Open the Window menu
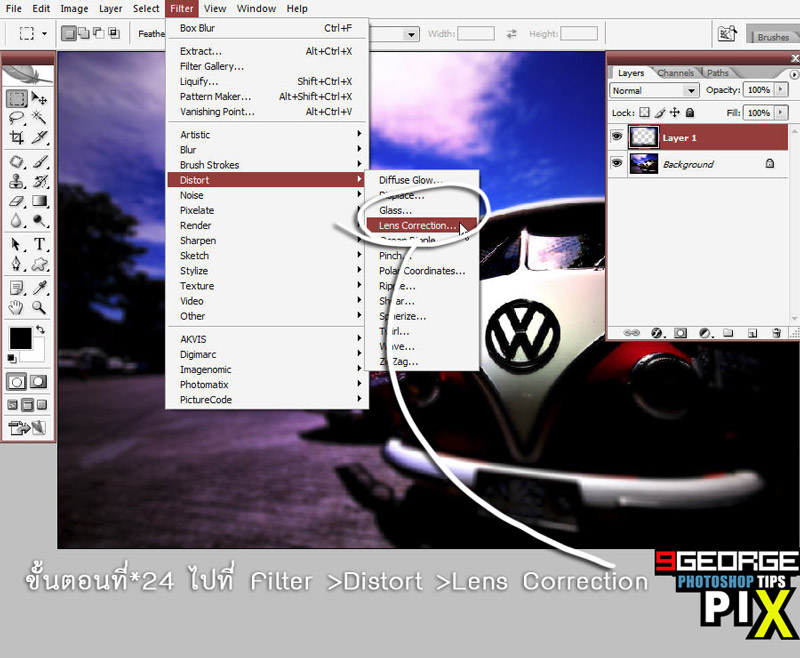Screen dimensions: 800x658 pos(256,9)
